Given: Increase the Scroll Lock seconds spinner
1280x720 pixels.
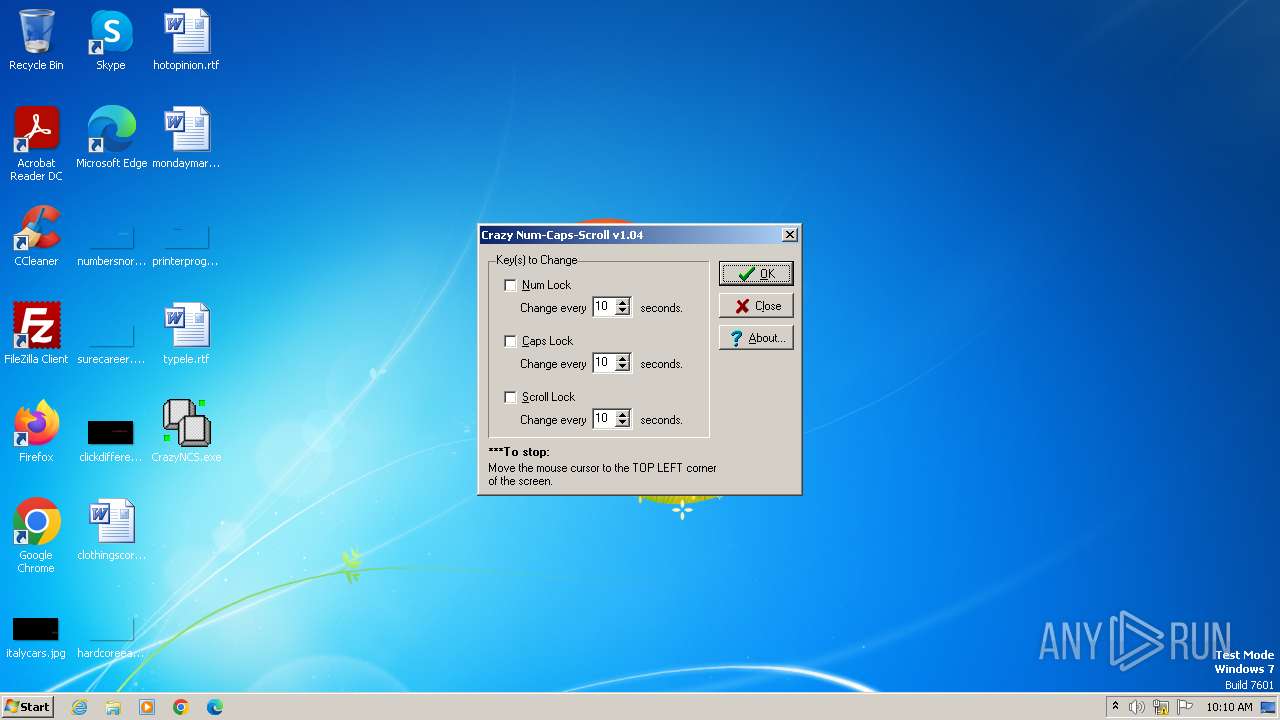Looking at the screenshot, I should point(622,415).
